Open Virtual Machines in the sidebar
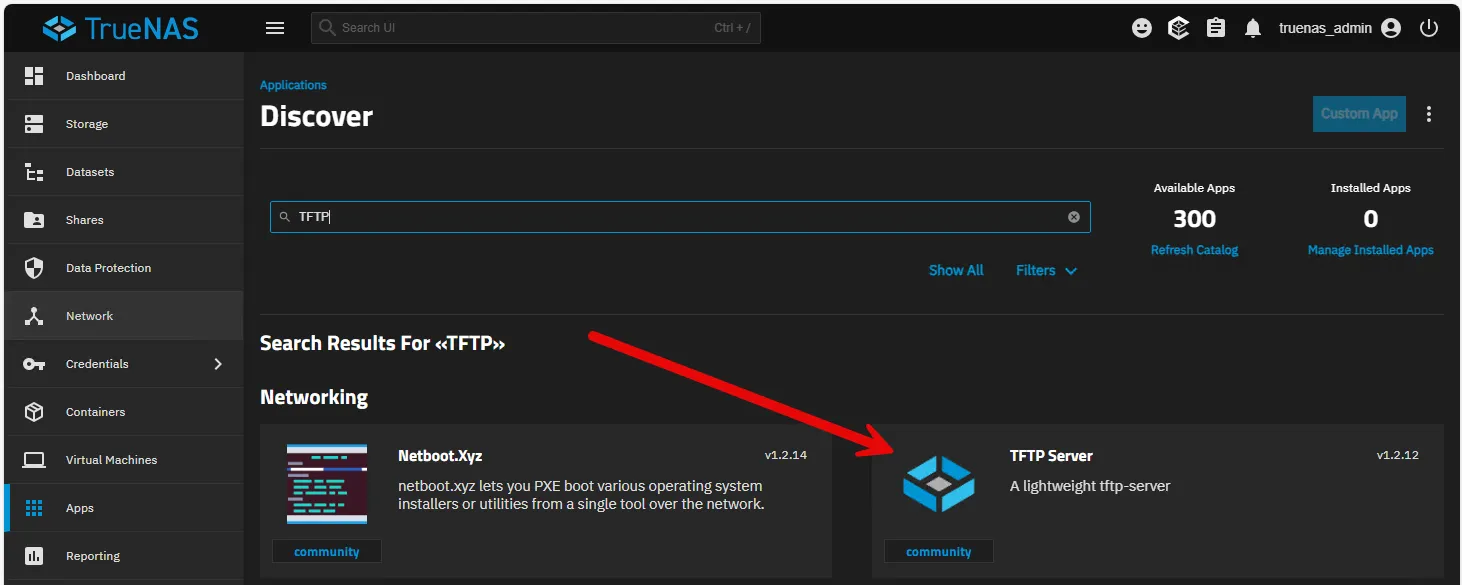Image resolution: width=1462 pixels, height=585 pixels. [111, 460]
